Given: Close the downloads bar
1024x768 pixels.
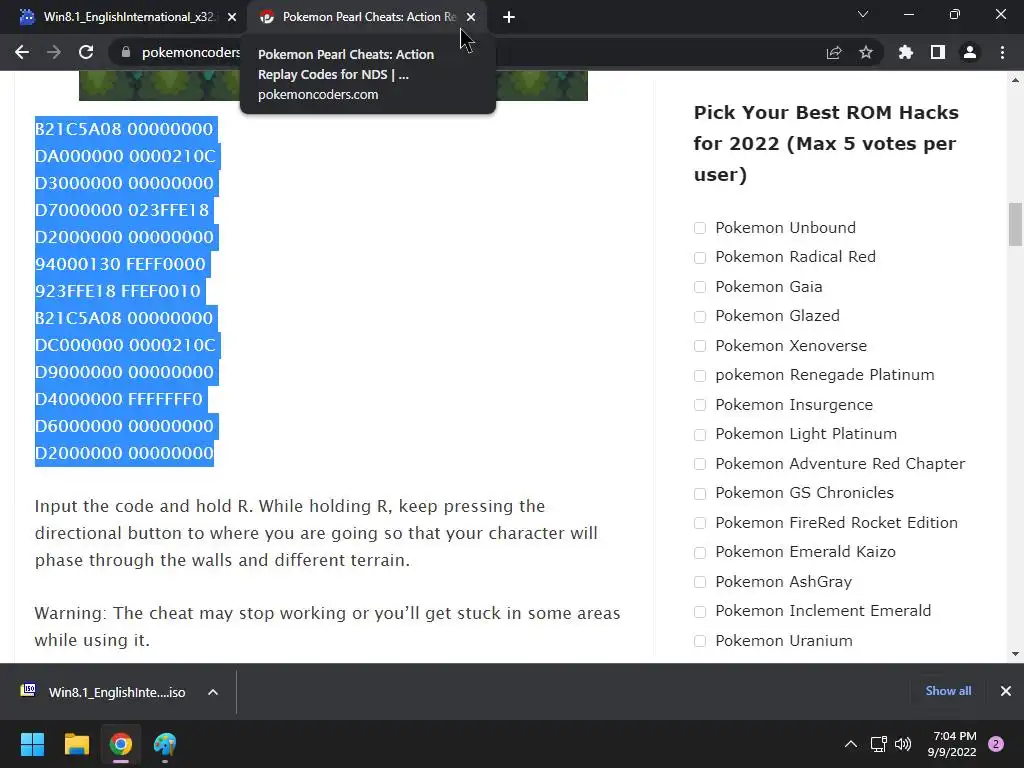Looking at the screenshot, I should click(x=1006, y=691).
